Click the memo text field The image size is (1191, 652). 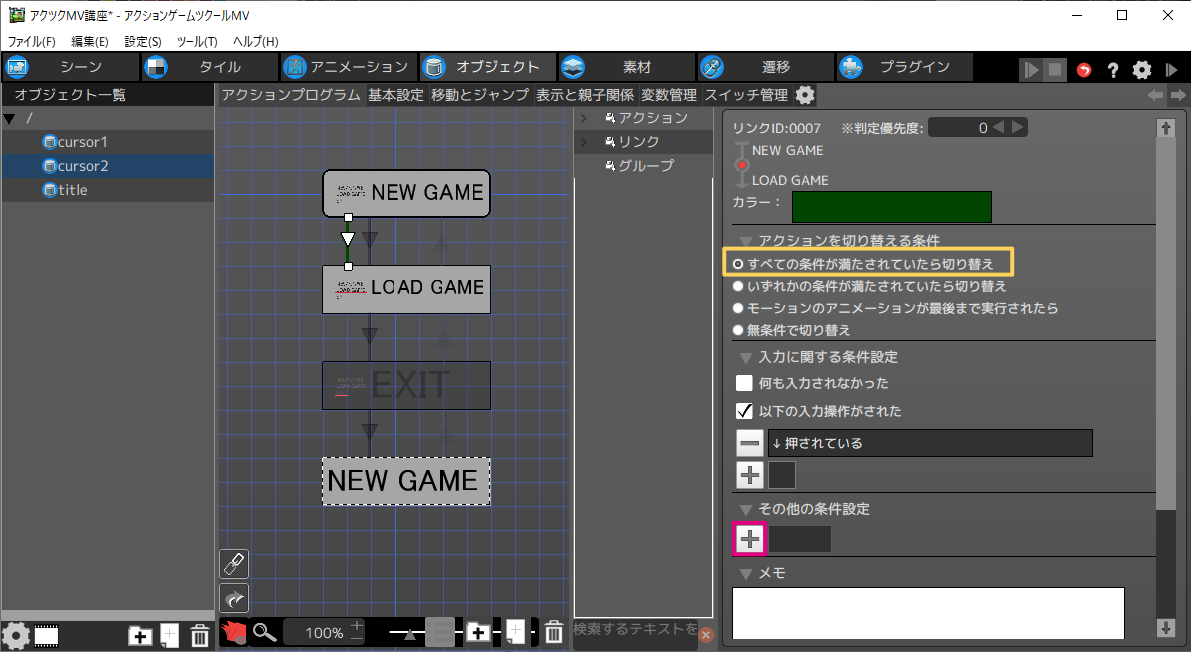pos(927,612)
